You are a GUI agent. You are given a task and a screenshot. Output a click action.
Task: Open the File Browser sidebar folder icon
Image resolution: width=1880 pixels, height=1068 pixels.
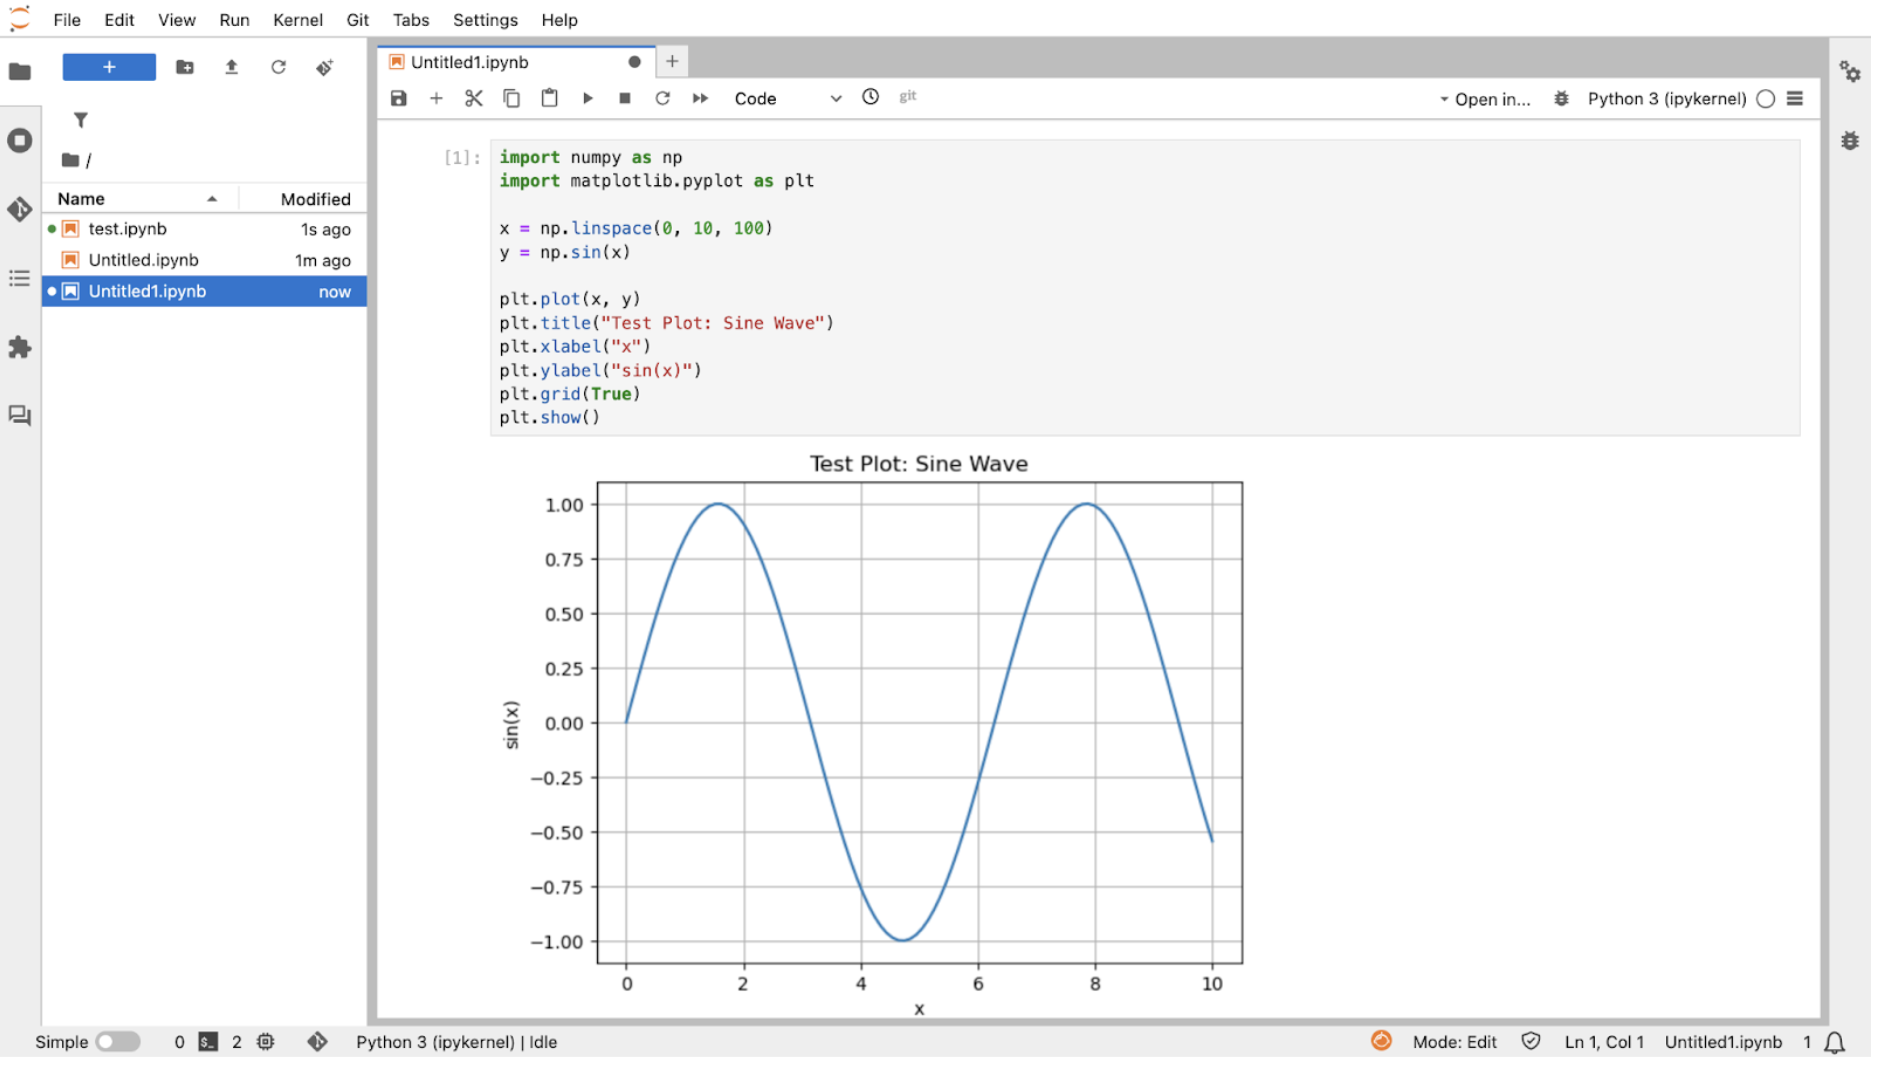click(20, 71)
